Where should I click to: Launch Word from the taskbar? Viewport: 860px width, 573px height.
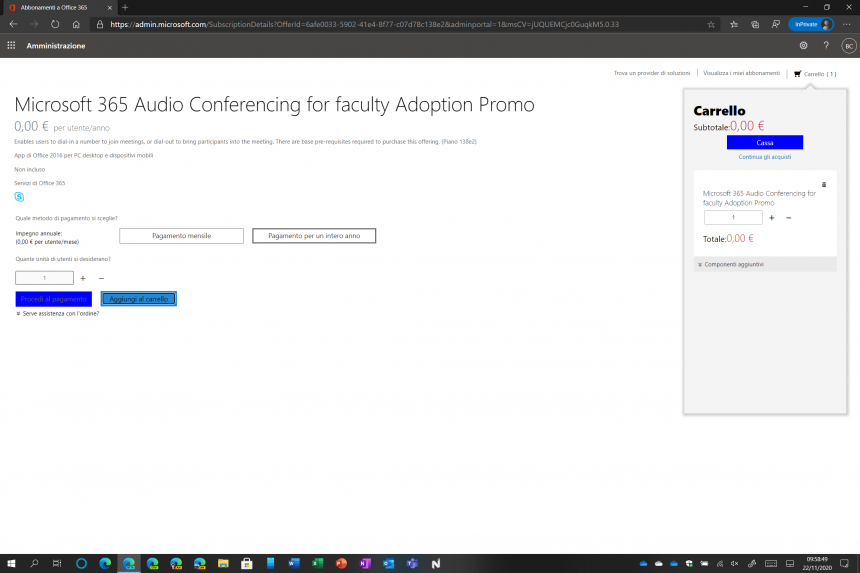[293, 563]
